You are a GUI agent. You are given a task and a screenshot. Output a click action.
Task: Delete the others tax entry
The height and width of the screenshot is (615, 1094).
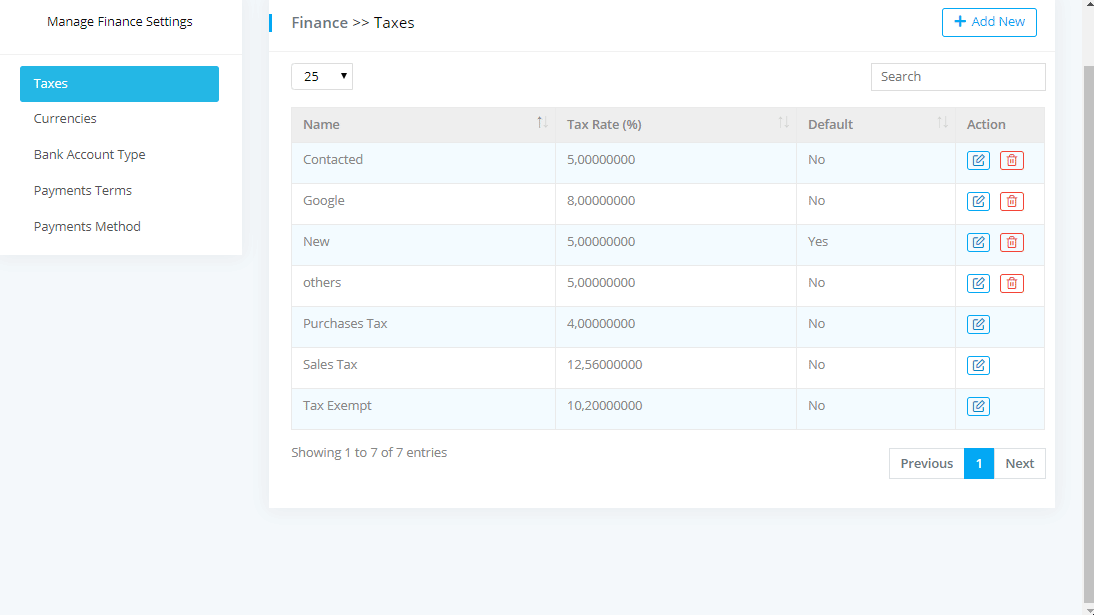pos(1012,283)
